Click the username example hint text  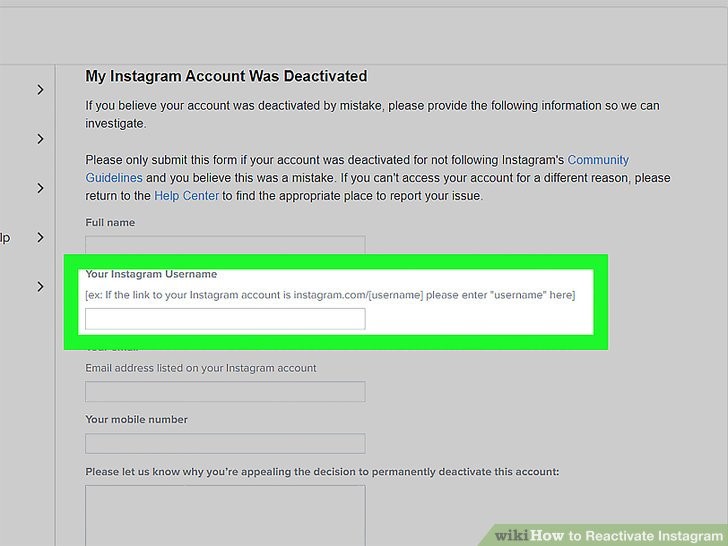[330, 295]
